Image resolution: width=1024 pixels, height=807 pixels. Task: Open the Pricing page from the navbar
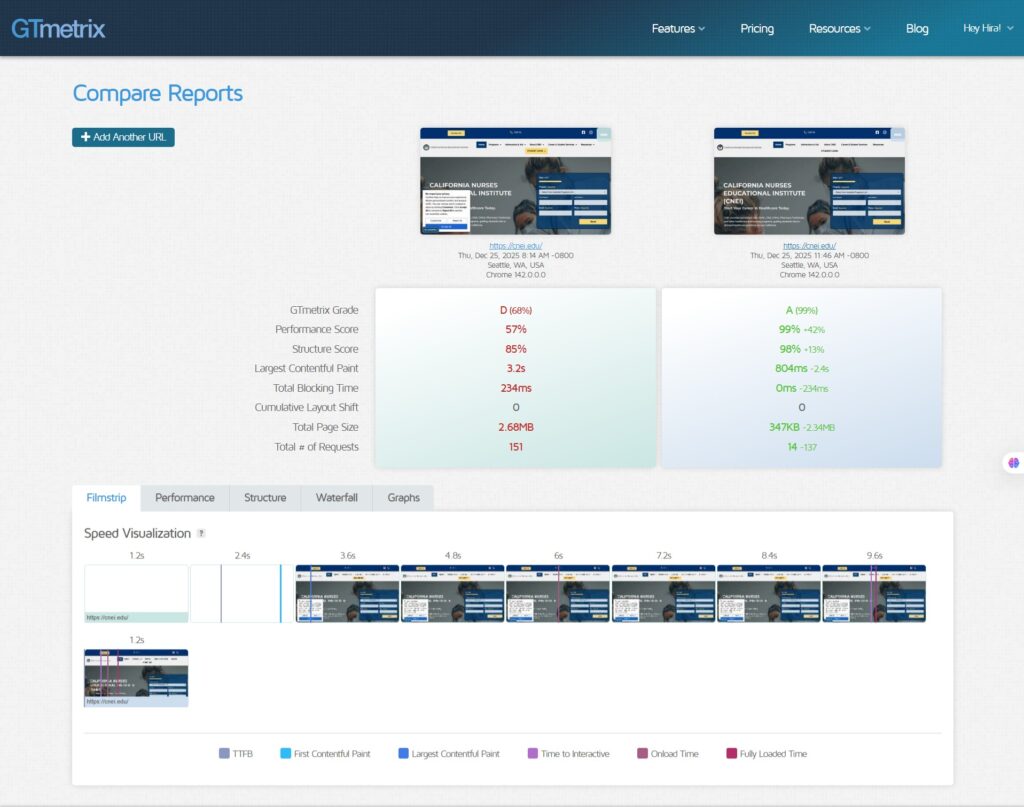point(757,29)
